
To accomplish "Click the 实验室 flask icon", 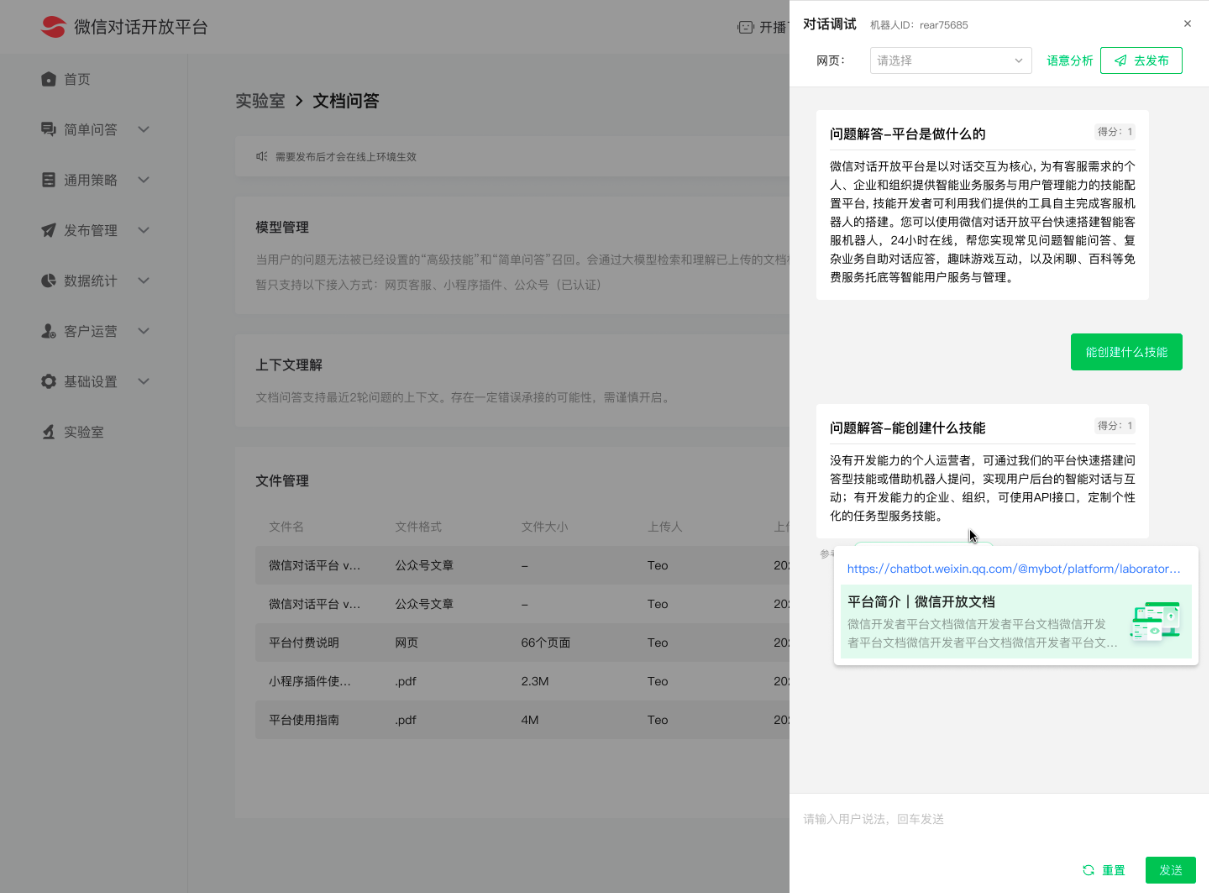I will [48, 432].
